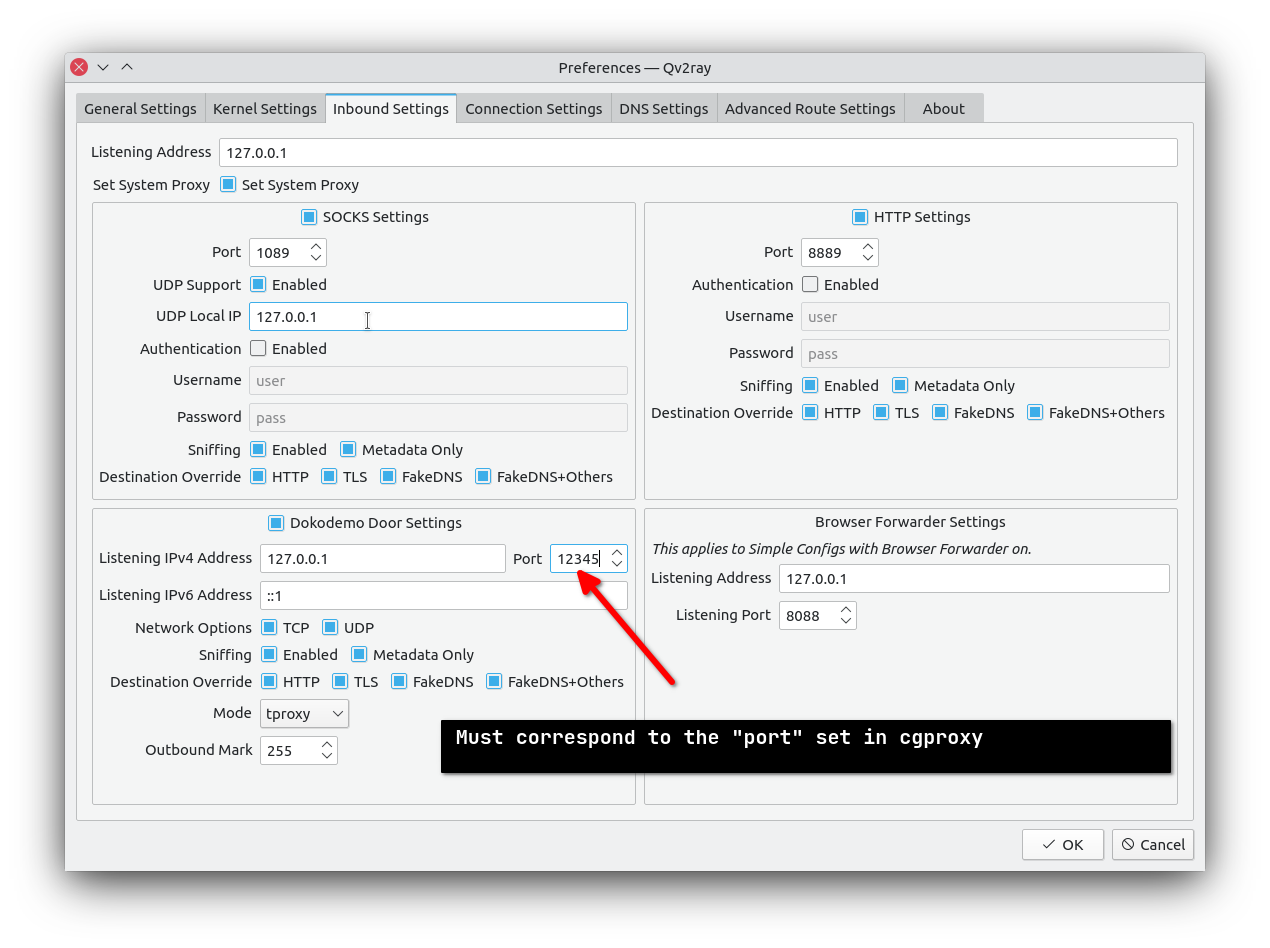
Task: Go to the DNS Settings tab
Action: [x=663, y=109]
